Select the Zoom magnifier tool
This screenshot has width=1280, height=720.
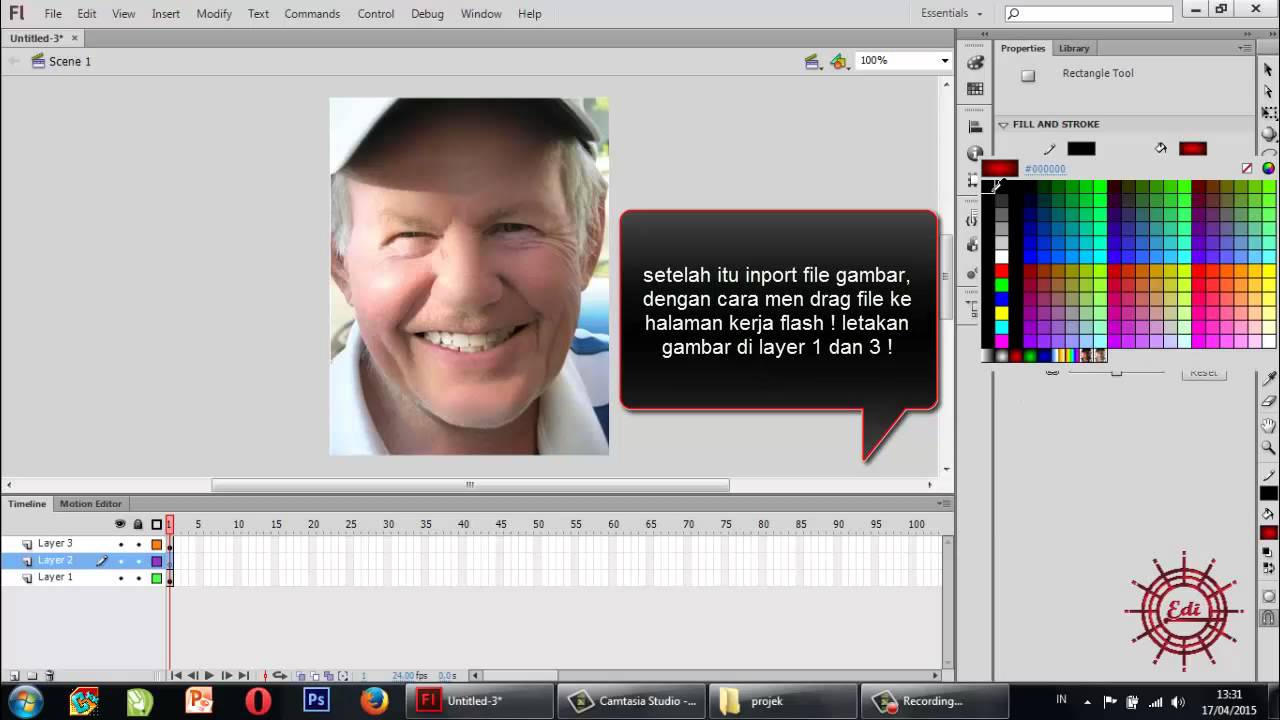click(x=1268, y=447)
